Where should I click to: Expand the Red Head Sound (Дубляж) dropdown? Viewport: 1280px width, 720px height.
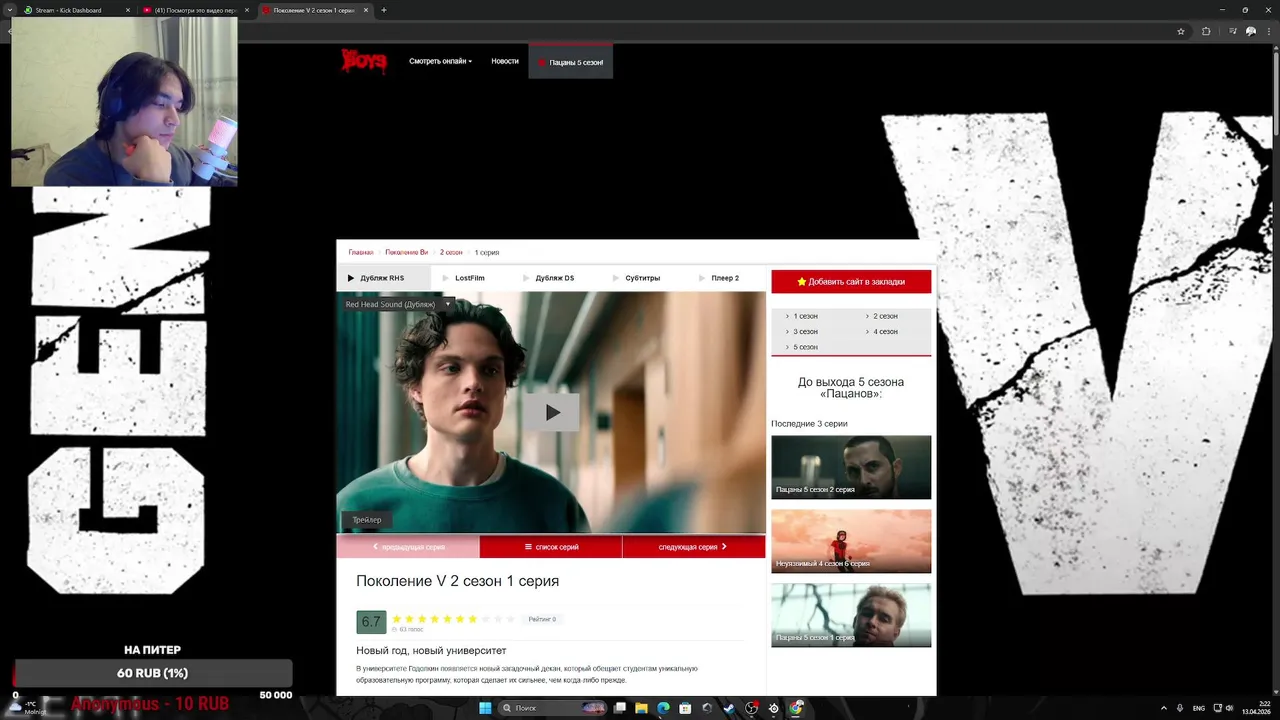398,304
